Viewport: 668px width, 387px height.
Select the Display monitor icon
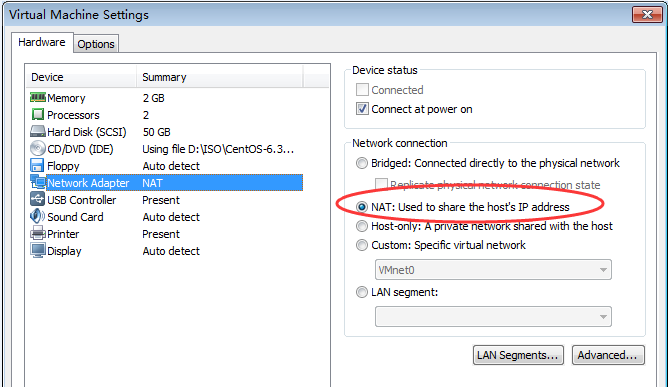coord(37,251)
